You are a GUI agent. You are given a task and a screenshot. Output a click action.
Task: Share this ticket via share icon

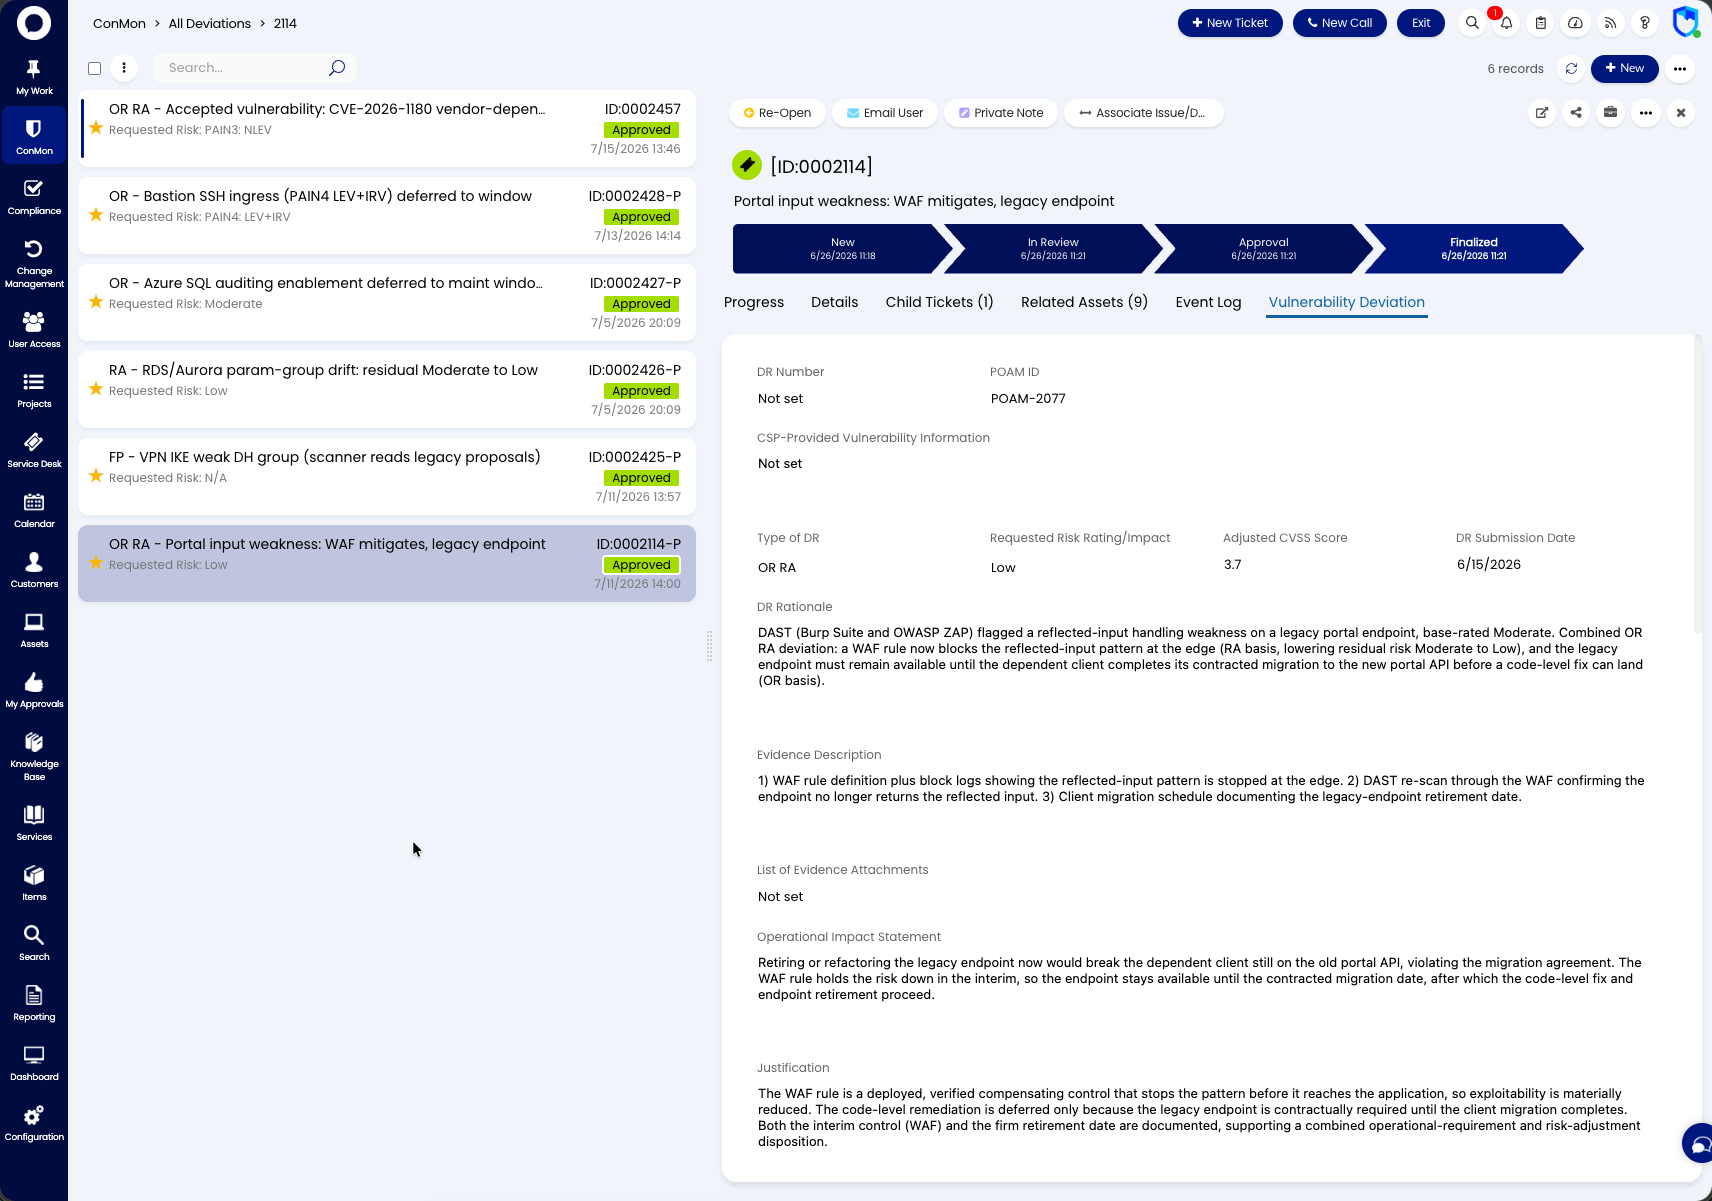pos(1576,113)
